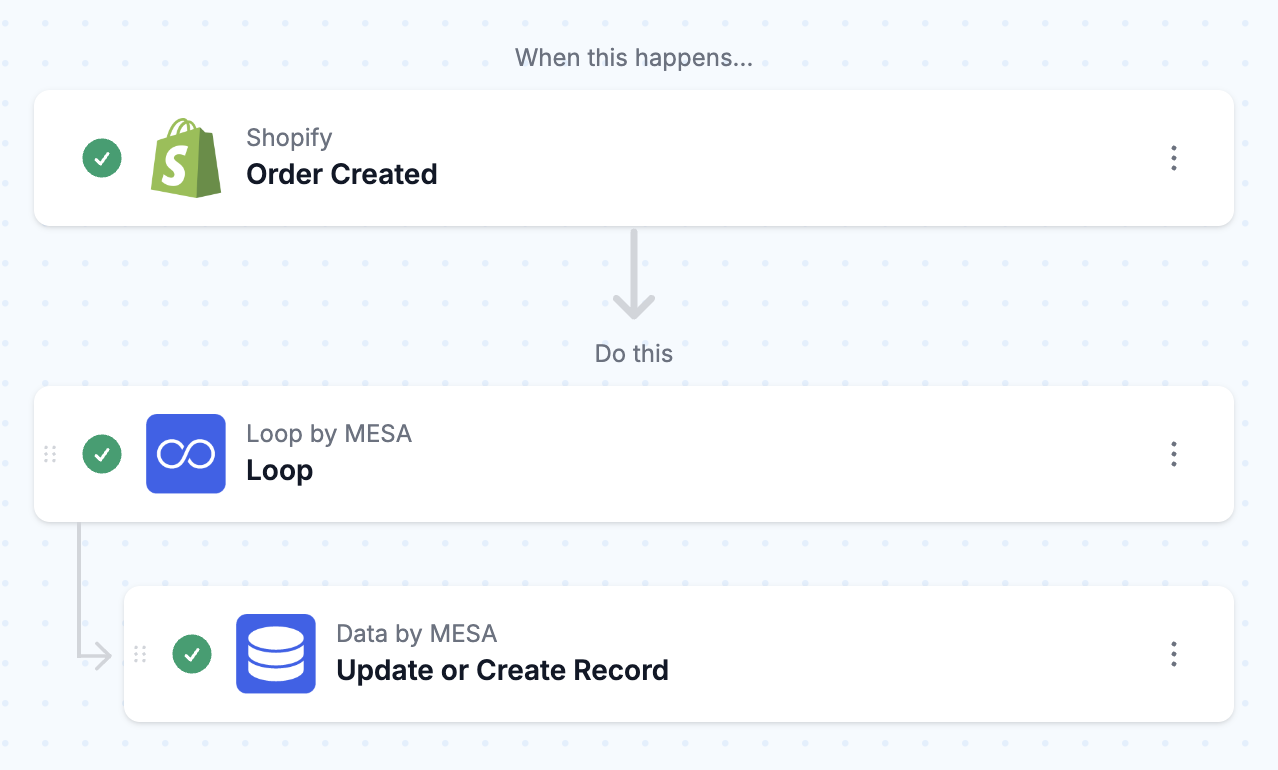Open three-dot menu for Update or Create Record
Viewport: 1278px width, 770px height.
pyautogui.click(x=1174, y=654)
